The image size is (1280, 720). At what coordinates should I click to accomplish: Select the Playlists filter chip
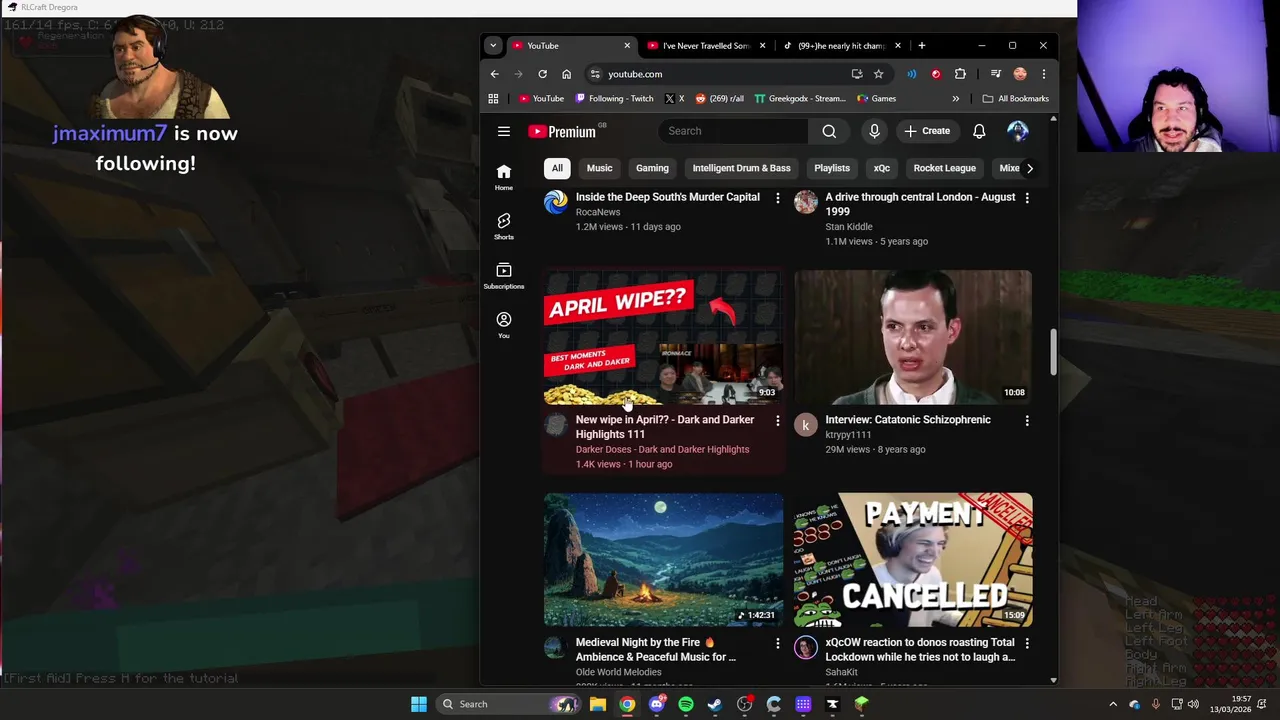832,168
